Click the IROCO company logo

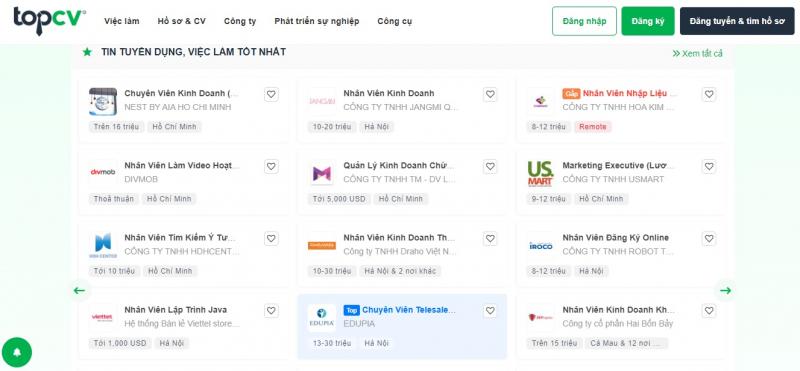540,245
